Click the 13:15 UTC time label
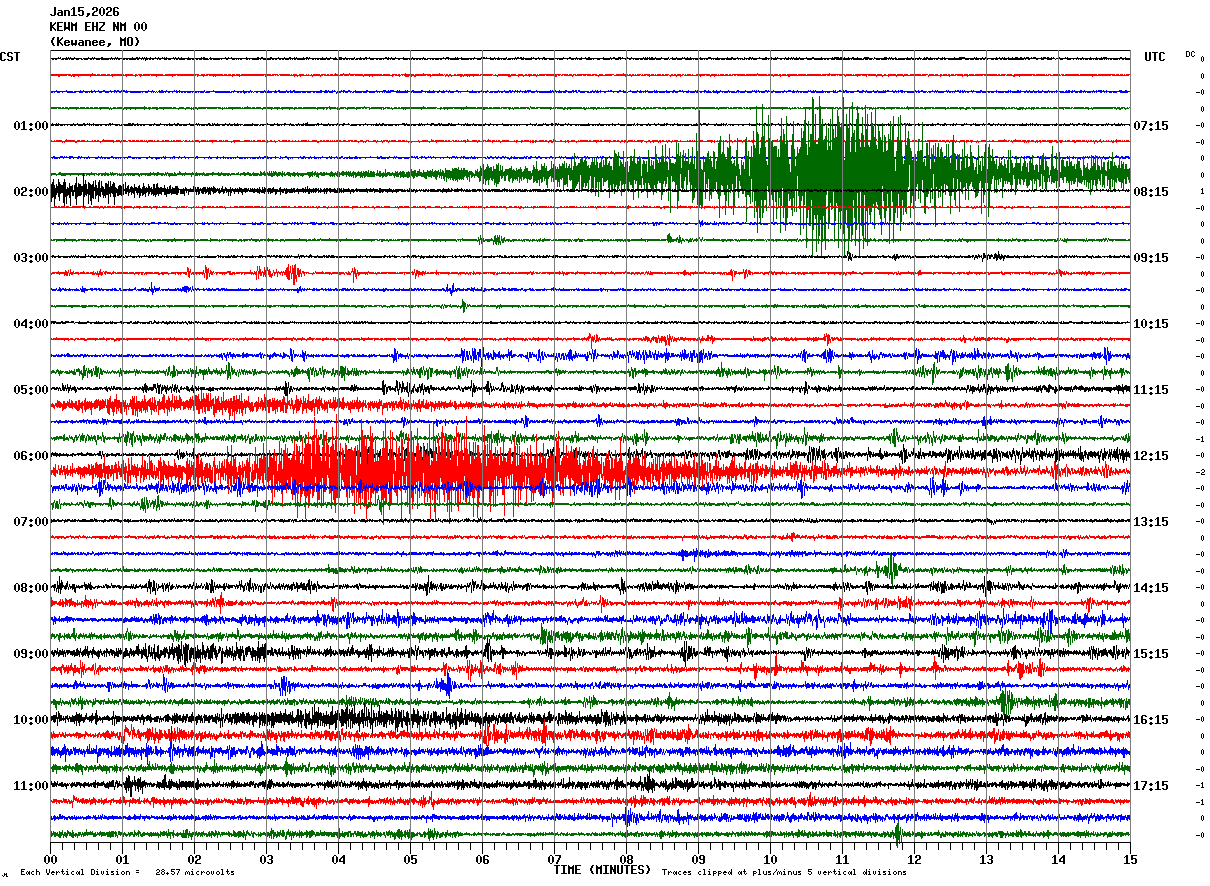Screen dimensions: 1210x886 pyautogui.click(x=1150, y=522)
